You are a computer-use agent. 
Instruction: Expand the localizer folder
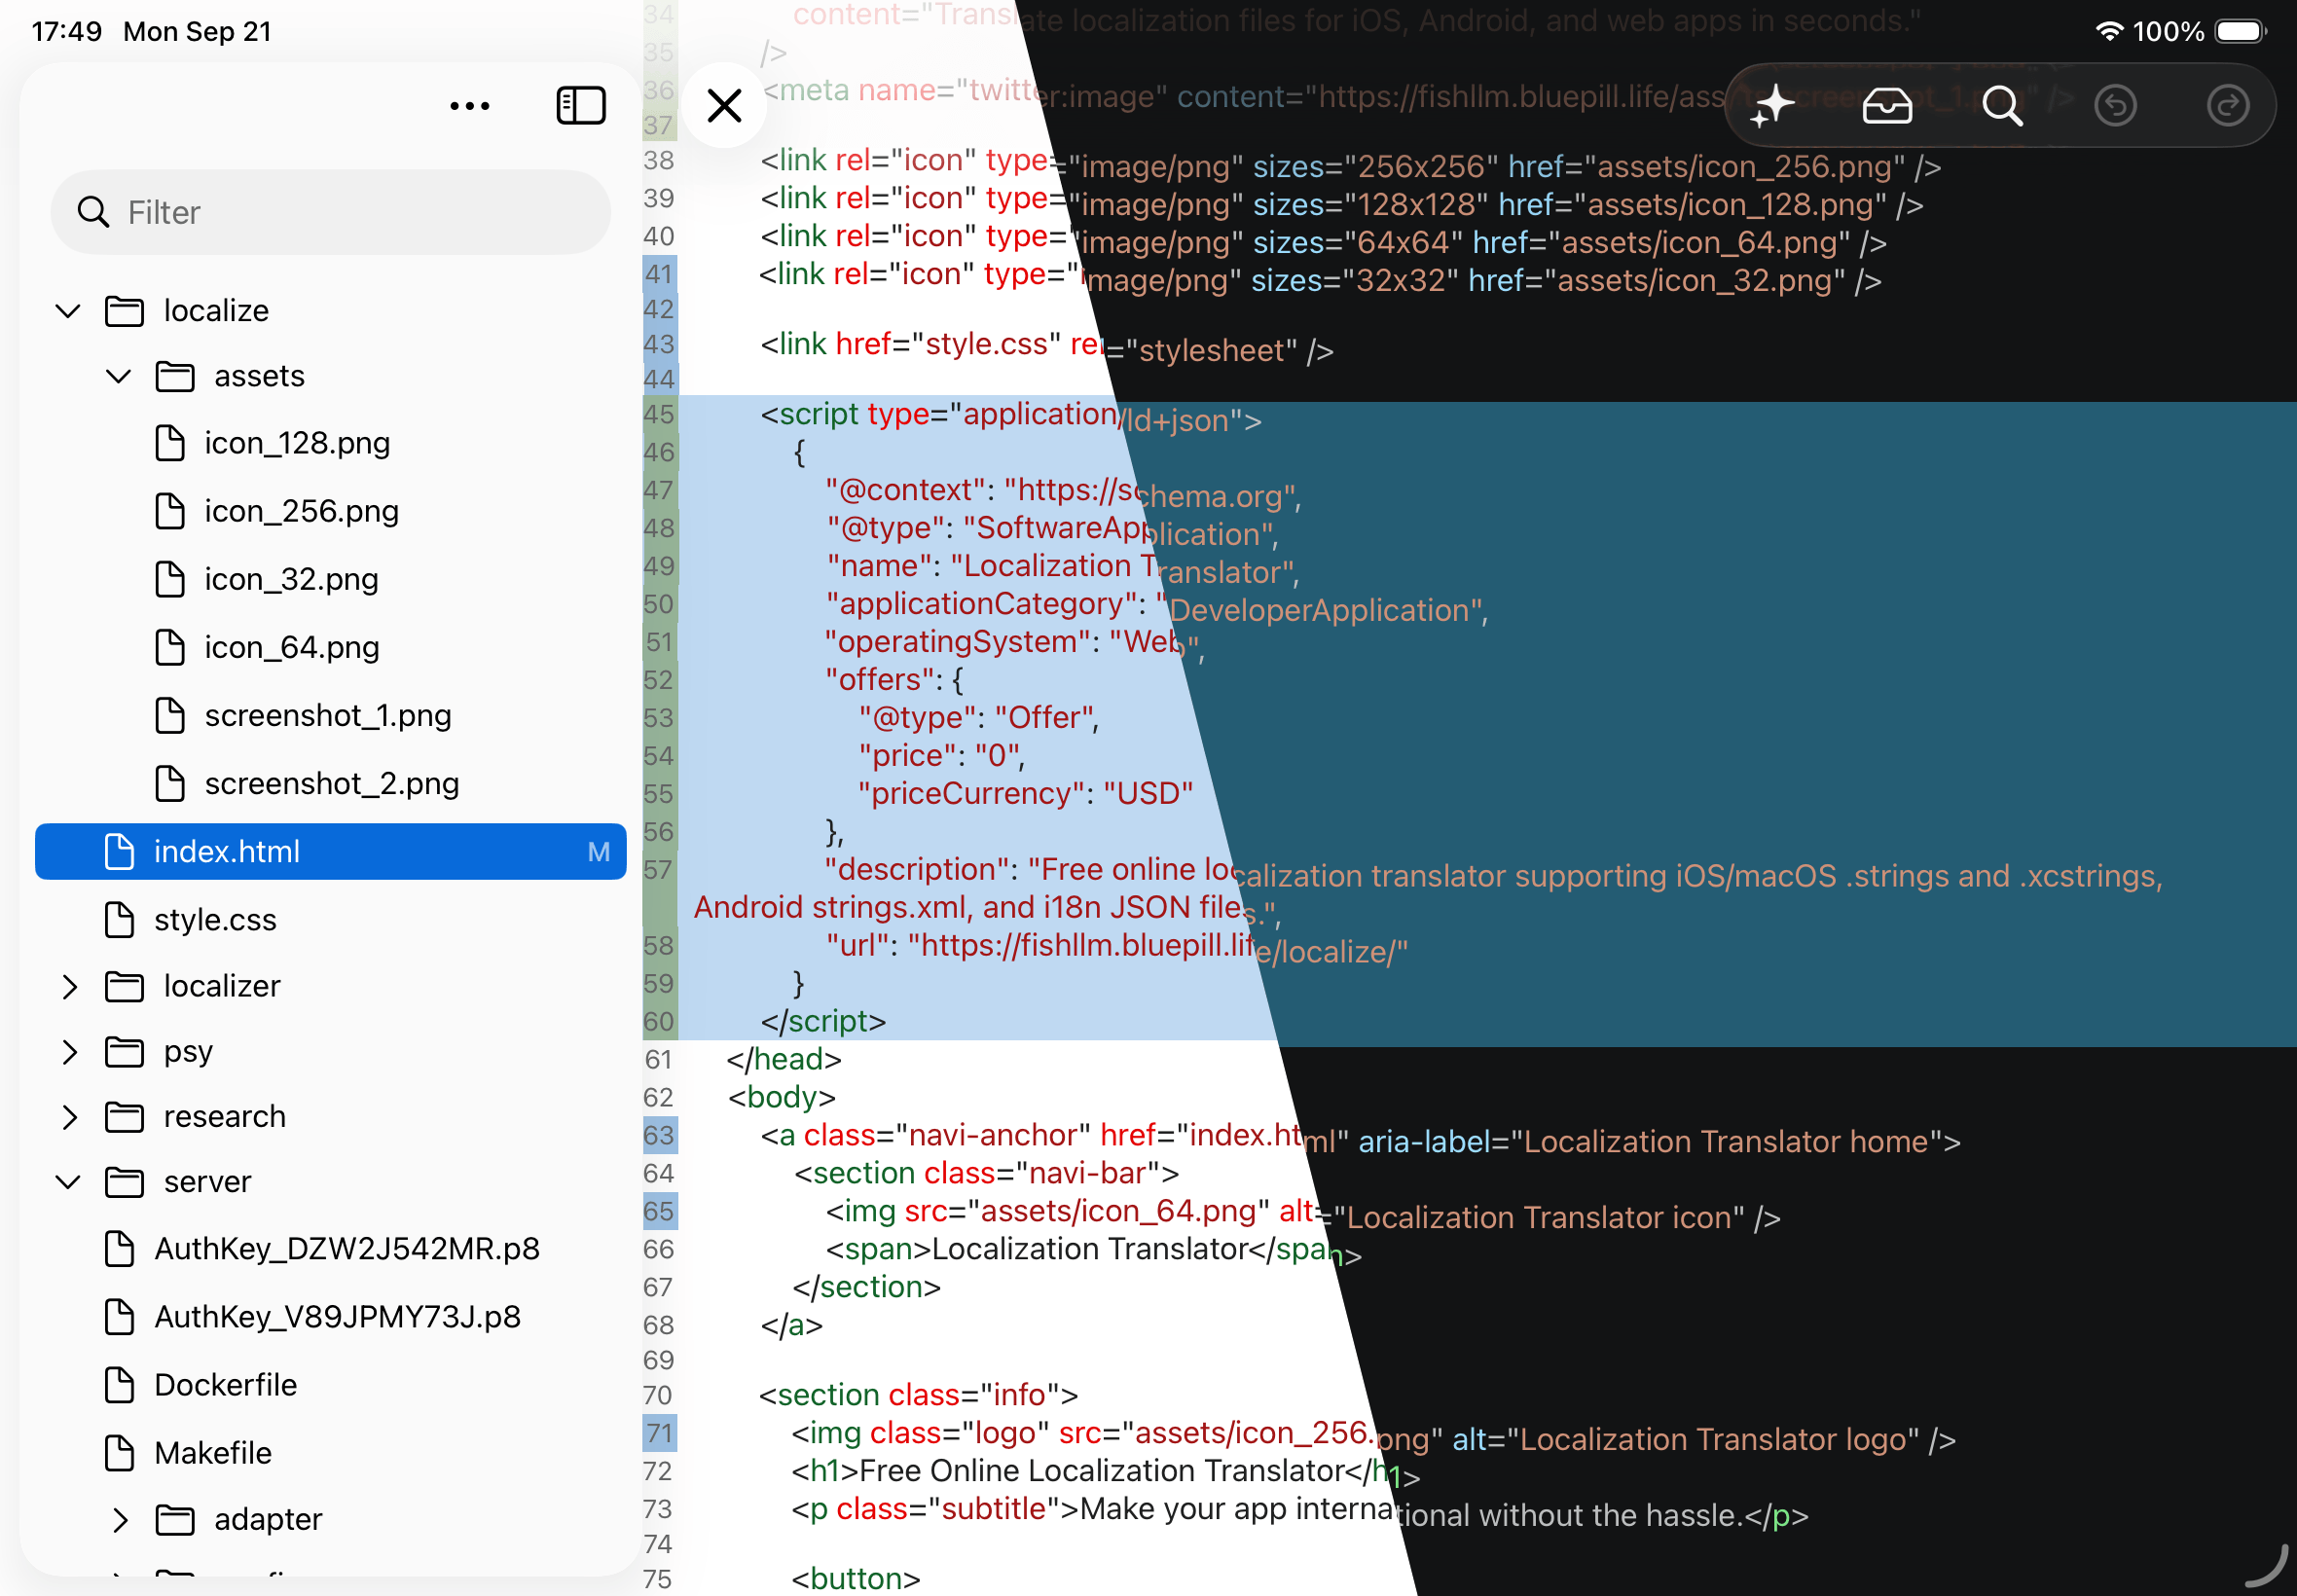click(69, 986)
